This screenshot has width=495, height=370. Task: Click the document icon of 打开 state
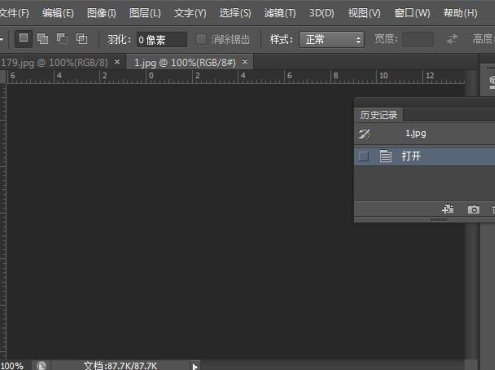coord(385,156)
